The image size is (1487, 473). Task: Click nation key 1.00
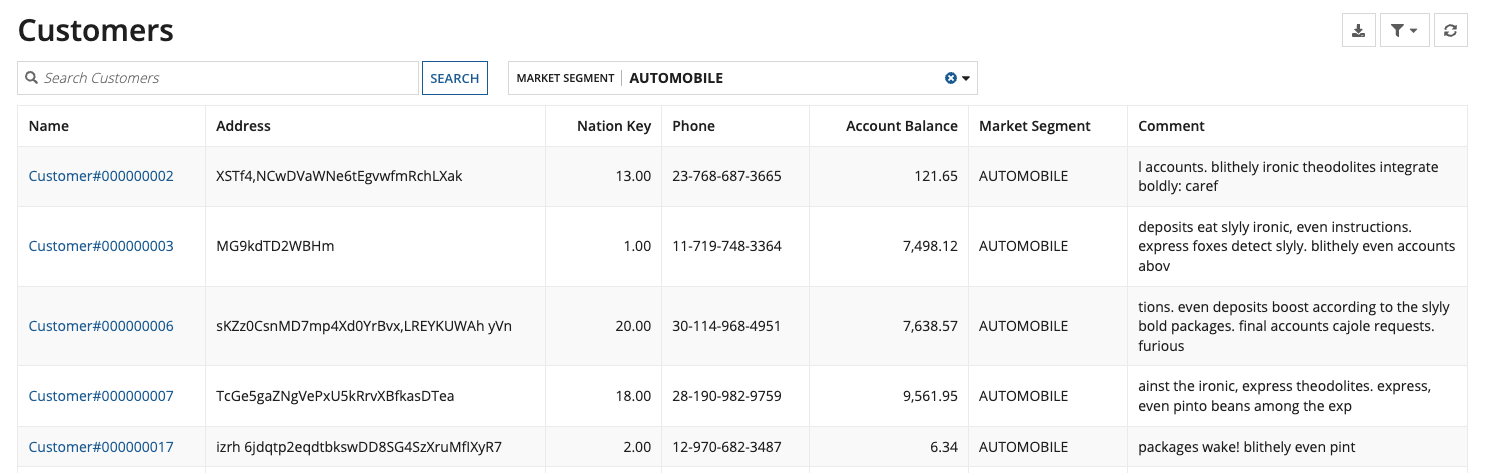coord(637,246)
